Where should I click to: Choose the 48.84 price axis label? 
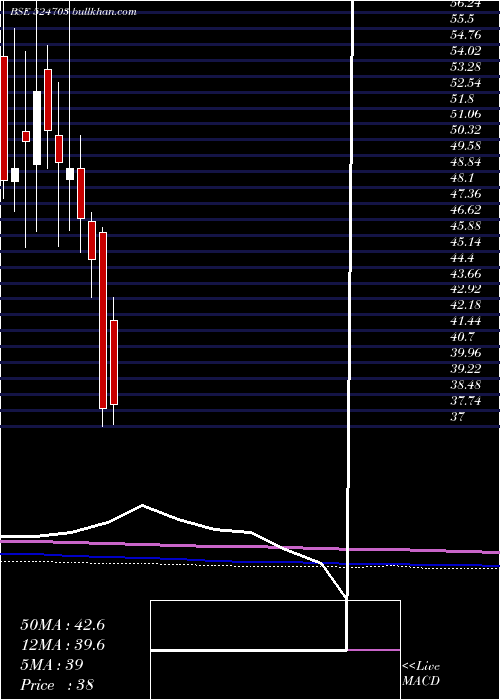(x=465, y=162)
